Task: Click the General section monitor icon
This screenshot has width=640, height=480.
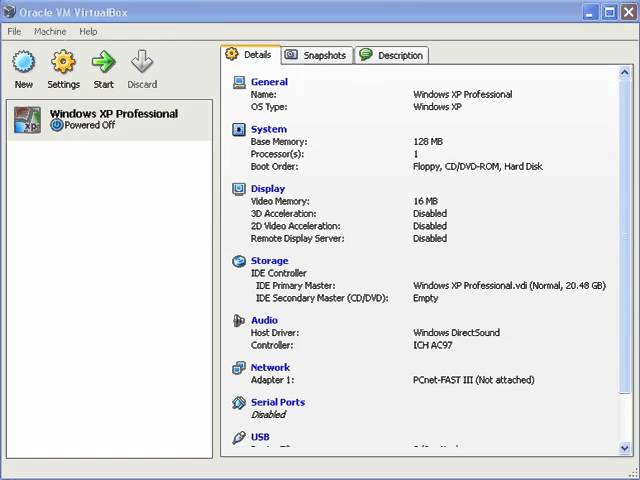Action: [x=239, y=82]
